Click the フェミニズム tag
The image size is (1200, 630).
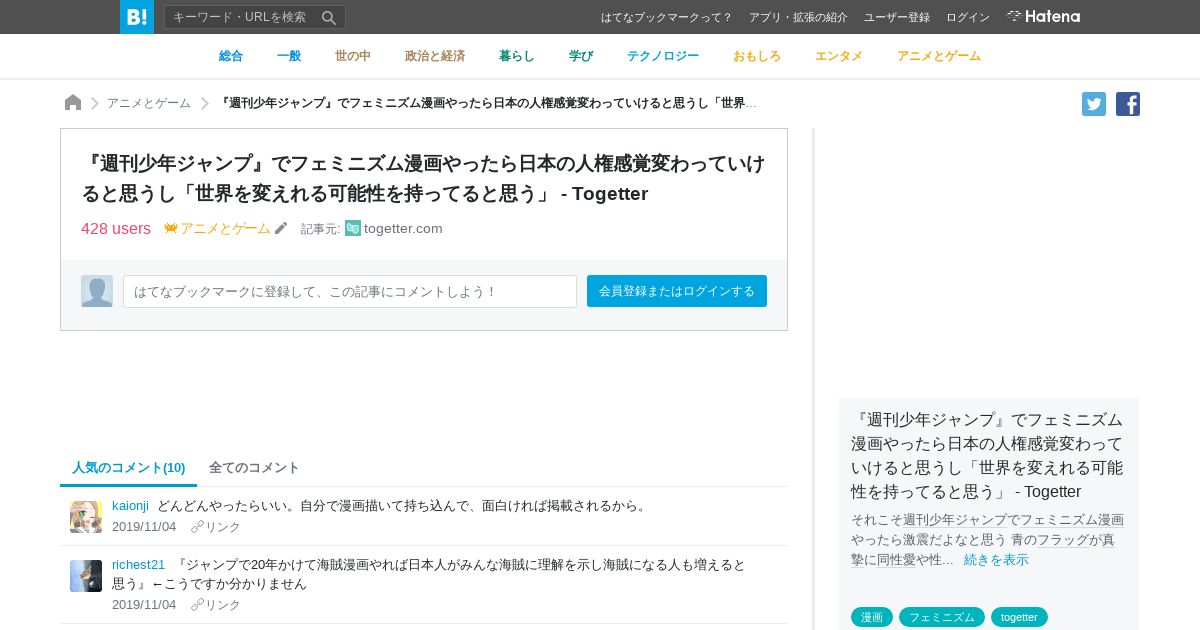click(x=942, y=617)
